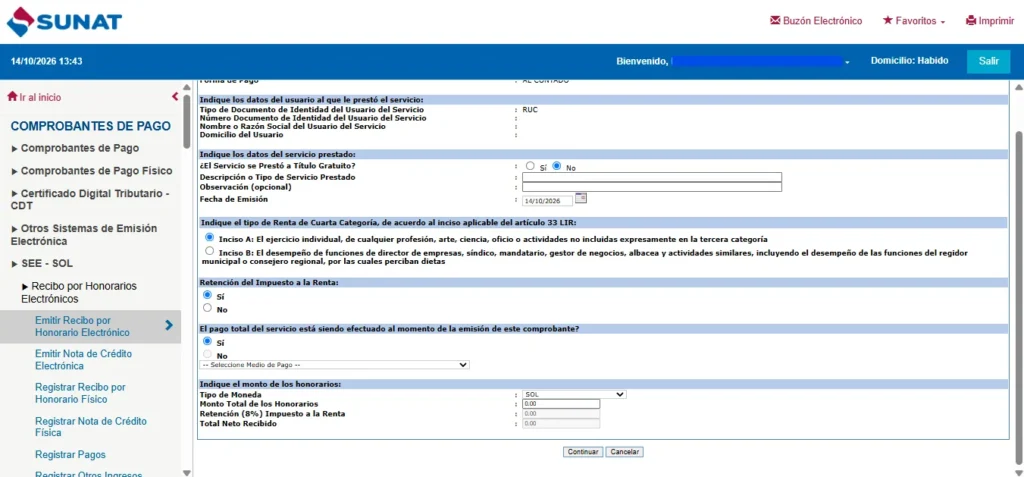Open the Favoritos star menu

click(914, 21)
